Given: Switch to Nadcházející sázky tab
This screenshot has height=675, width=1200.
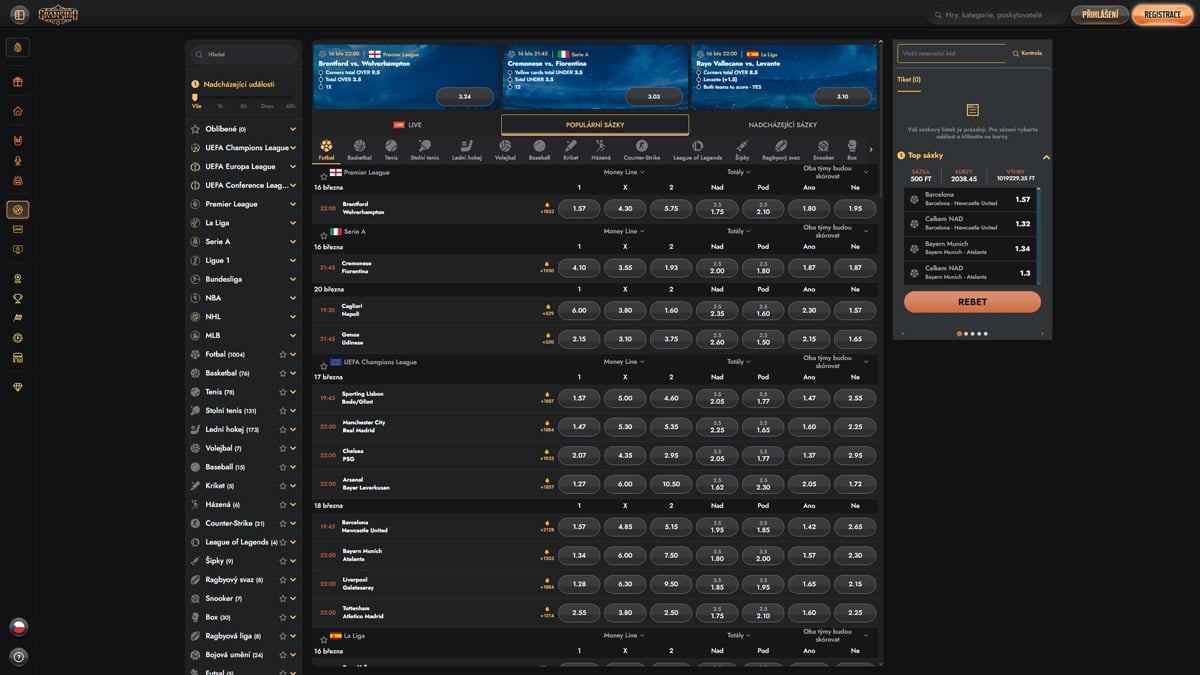Looking at the screenshot, I should click(x=782, y=125).
